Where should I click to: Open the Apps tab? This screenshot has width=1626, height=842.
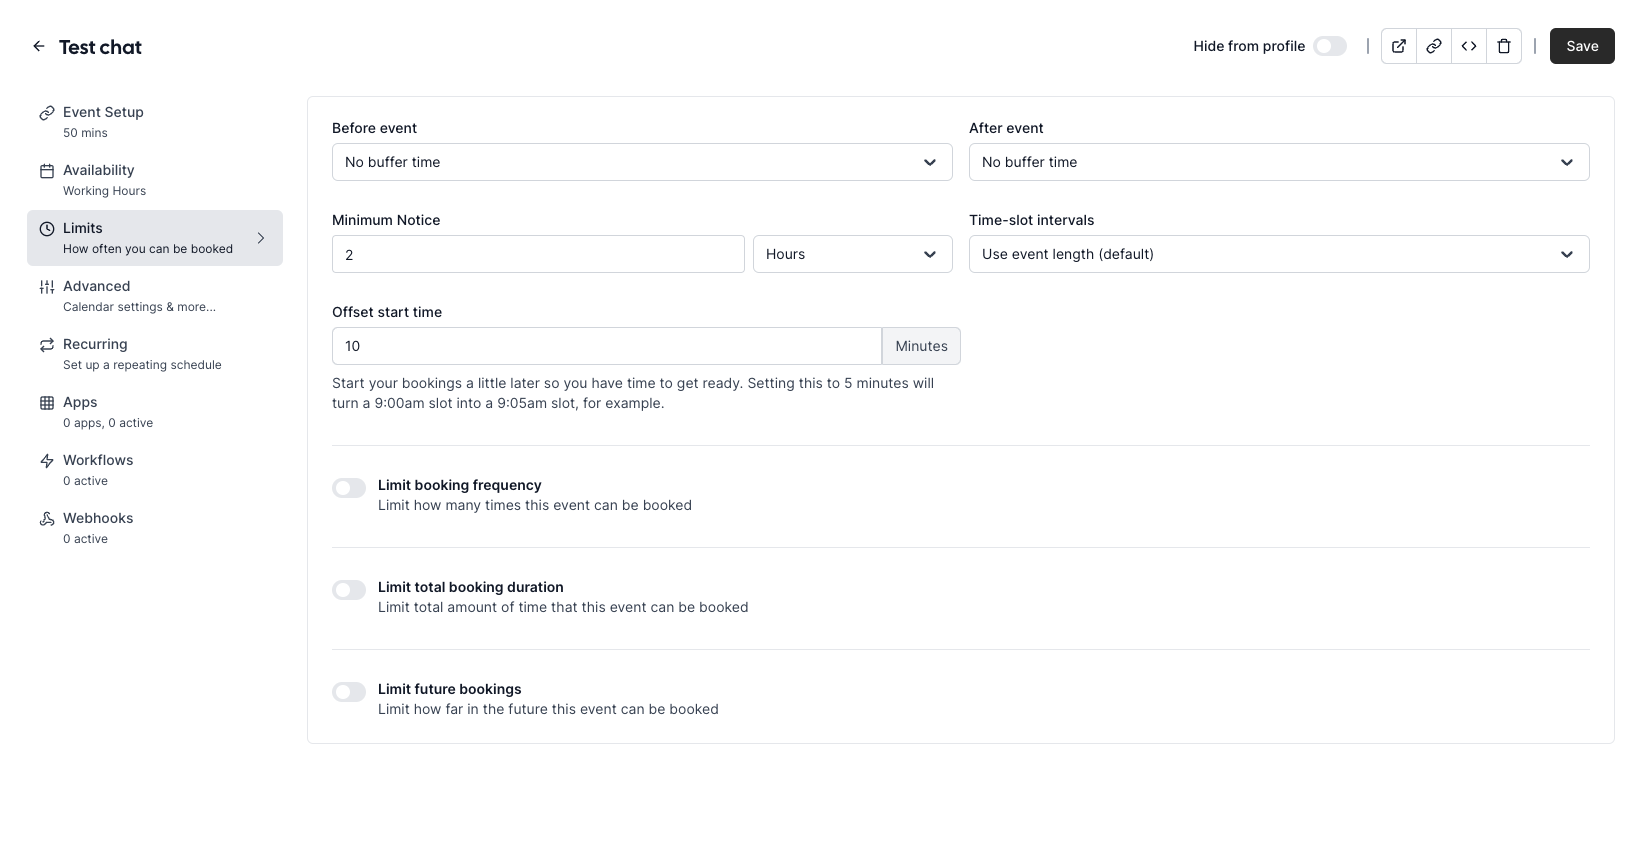[x=155, y=412]
